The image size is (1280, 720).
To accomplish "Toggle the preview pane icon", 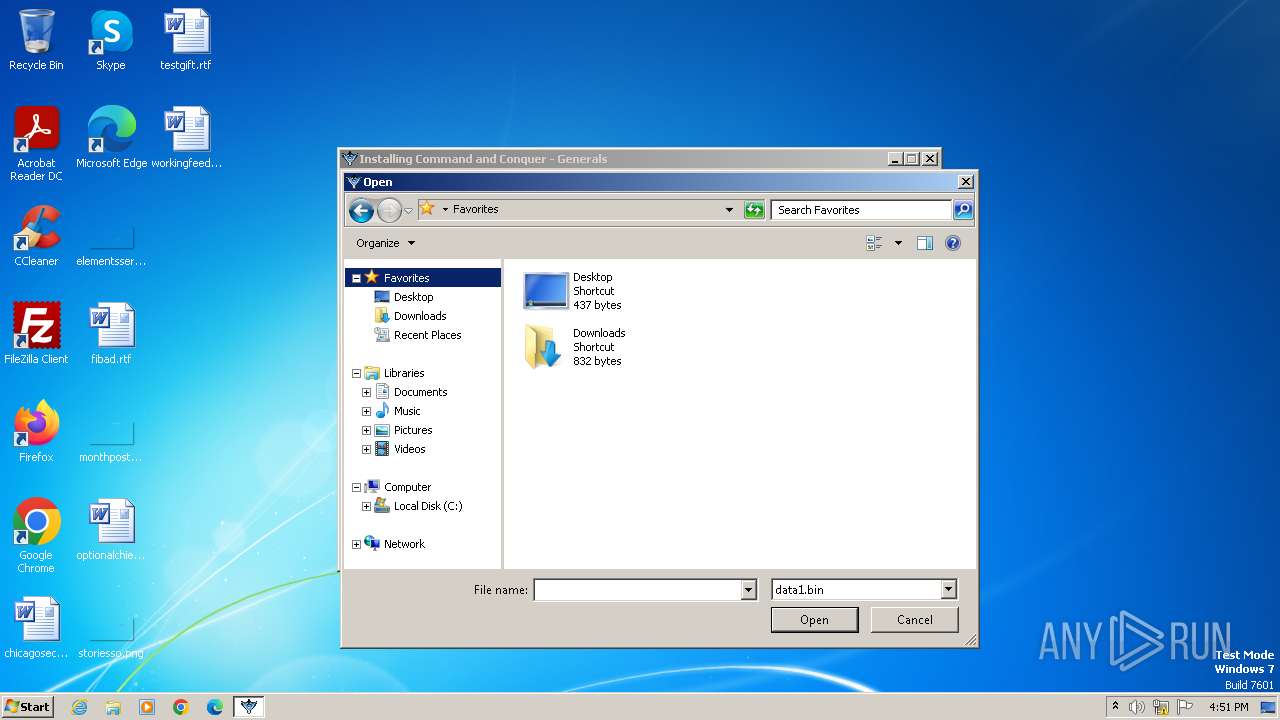I will 925,243.
